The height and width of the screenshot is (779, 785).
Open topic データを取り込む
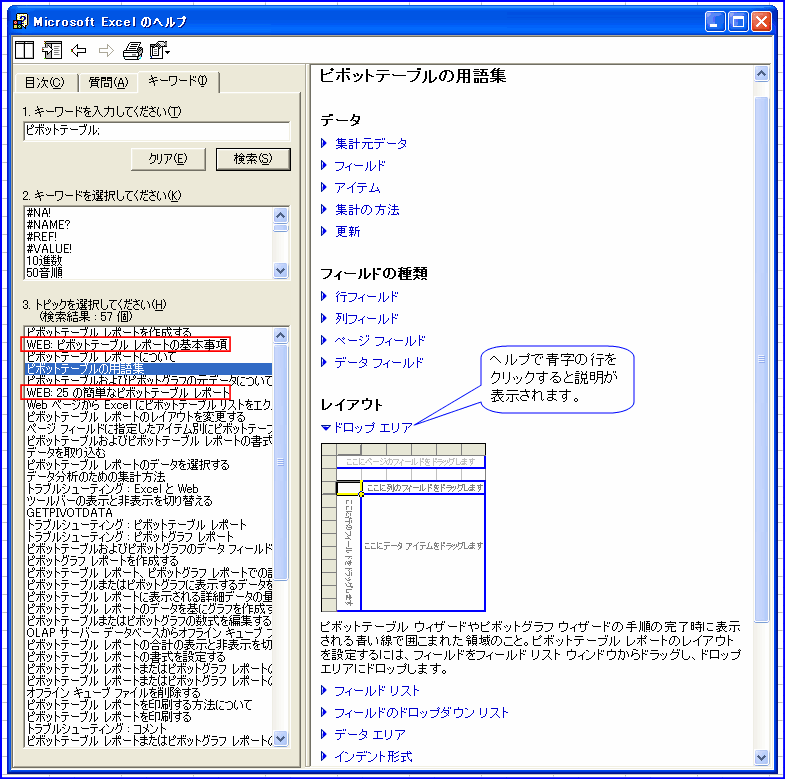[x=66, y=453]
